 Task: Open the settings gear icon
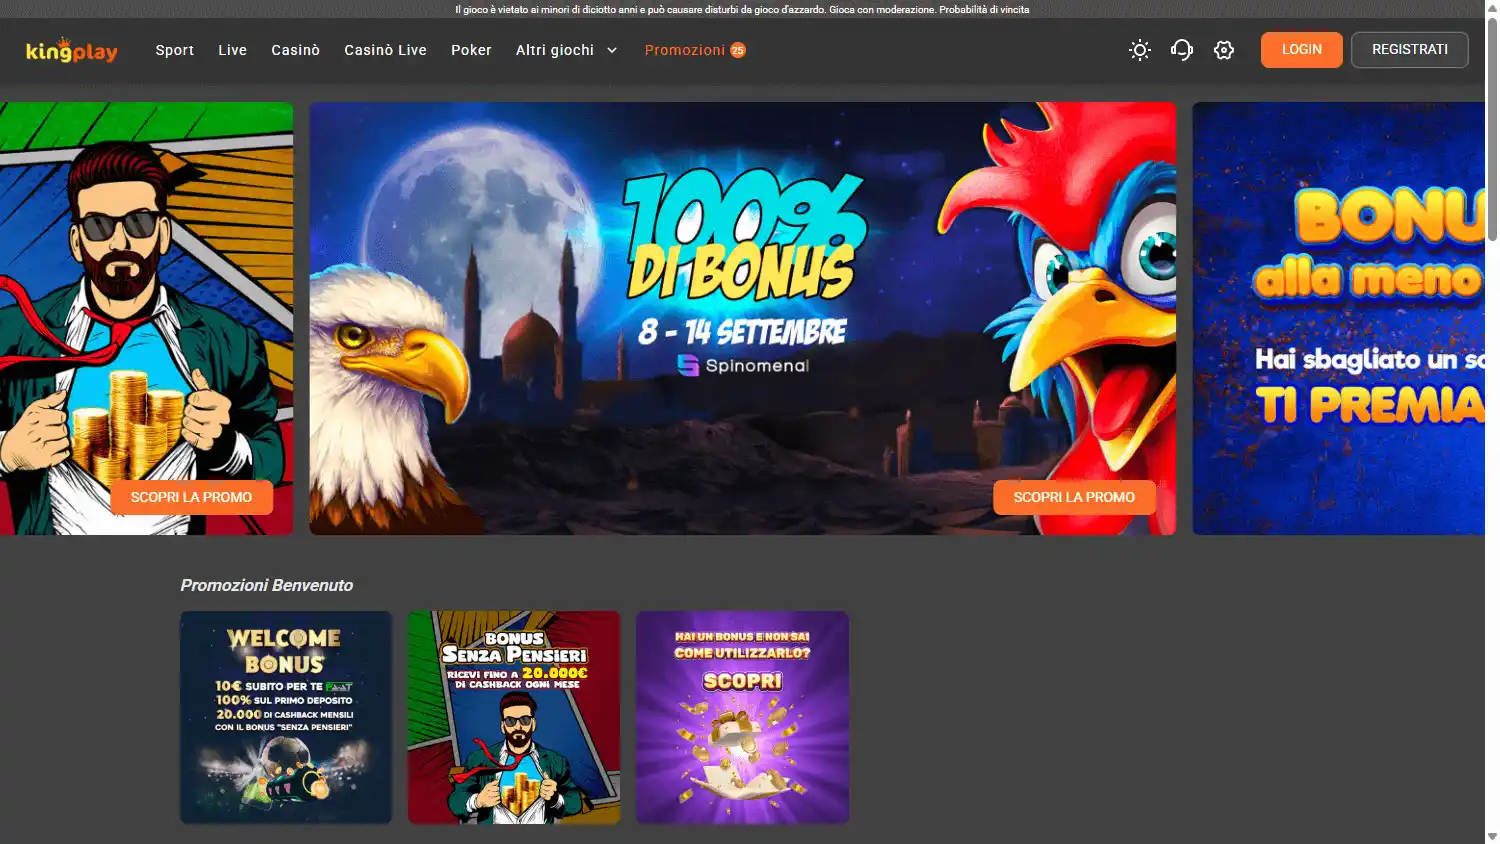pyautogui.click(x=1224, y=50)
